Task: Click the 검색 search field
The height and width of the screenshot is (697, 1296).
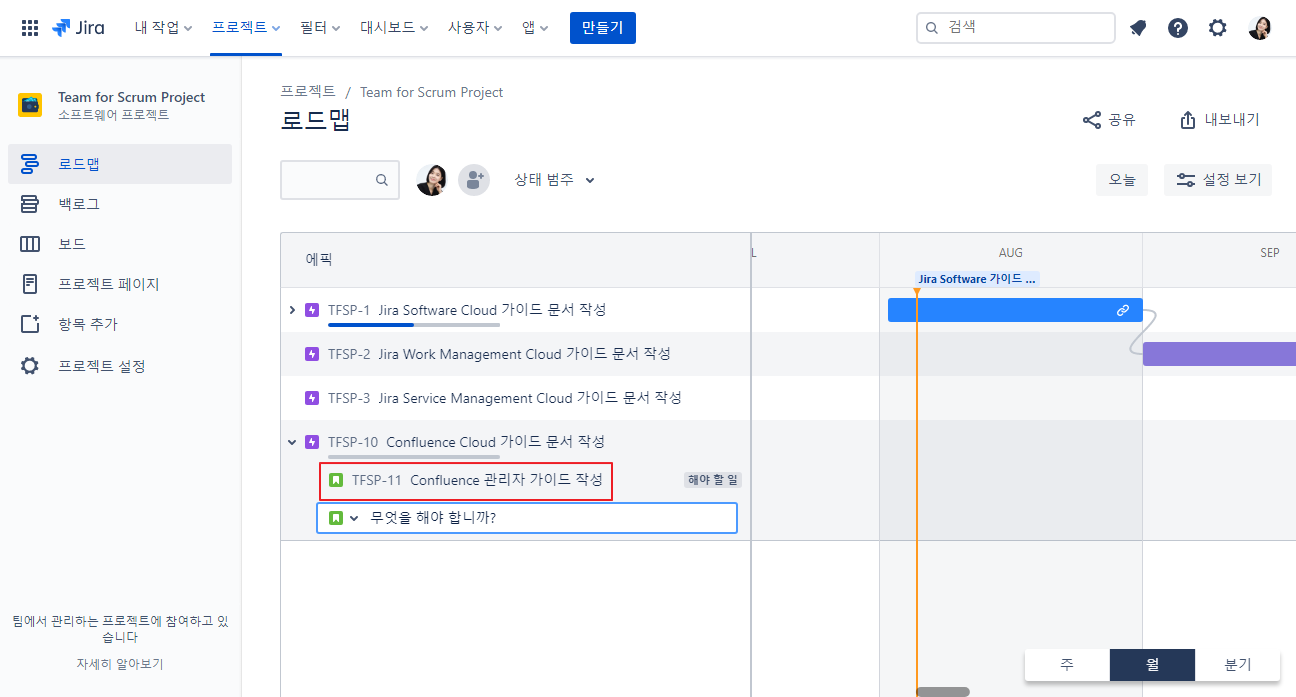Action: pos(1016,28)
